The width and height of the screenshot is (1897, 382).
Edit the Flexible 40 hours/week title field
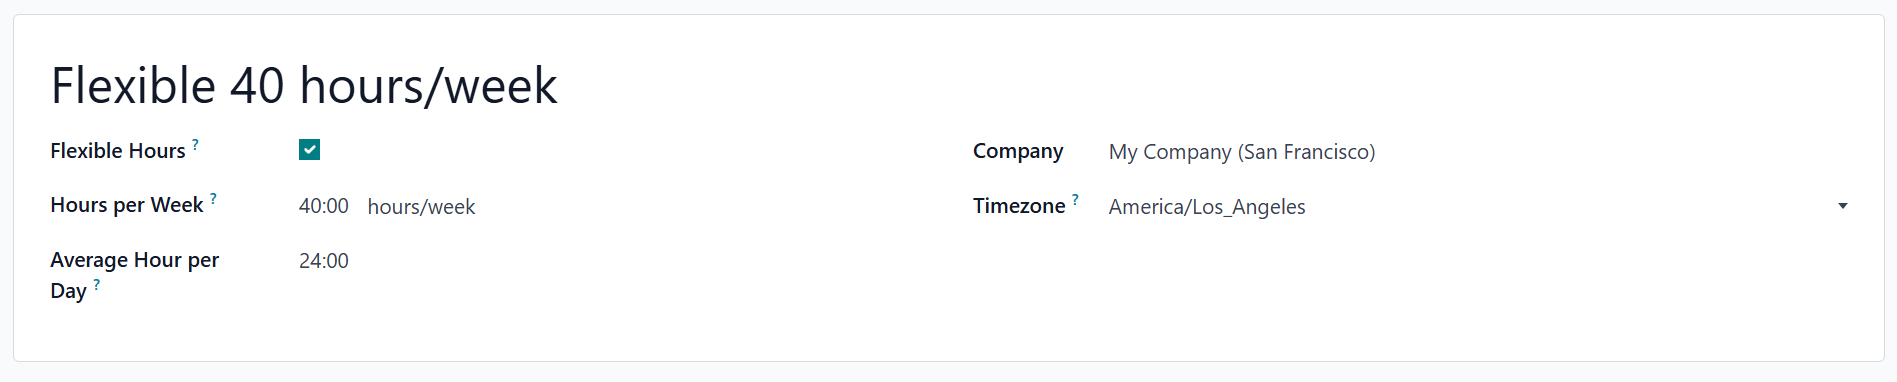tap(304, 85)
